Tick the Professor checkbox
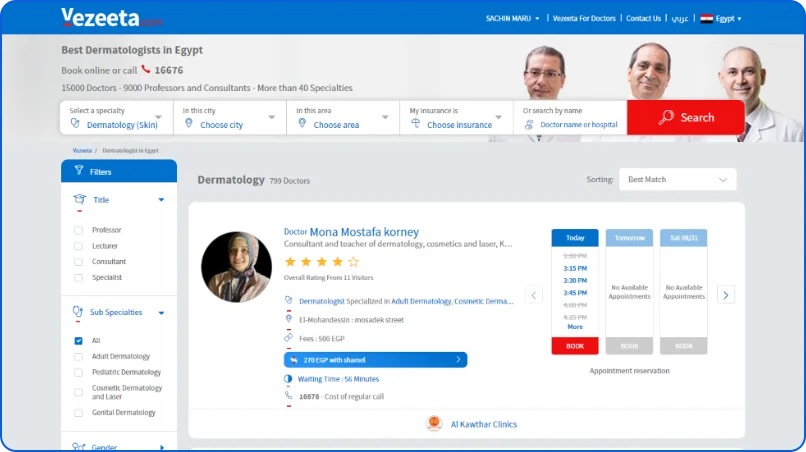 tap(78, 230)
